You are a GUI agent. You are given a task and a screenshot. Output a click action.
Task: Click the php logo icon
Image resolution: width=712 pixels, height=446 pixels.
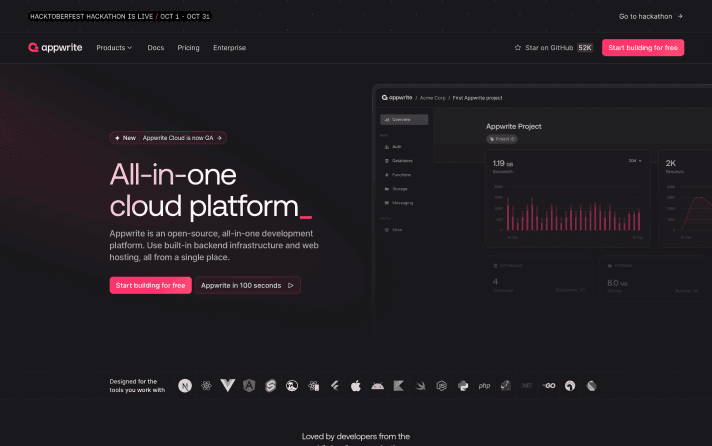click(x=485, y=386)
